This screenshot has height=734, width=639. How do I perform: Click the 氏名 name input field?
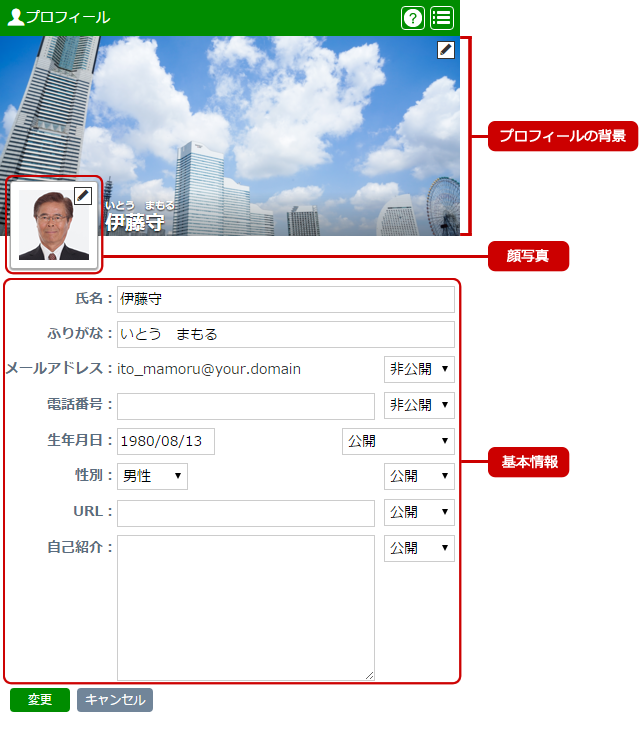coord(286,299)
